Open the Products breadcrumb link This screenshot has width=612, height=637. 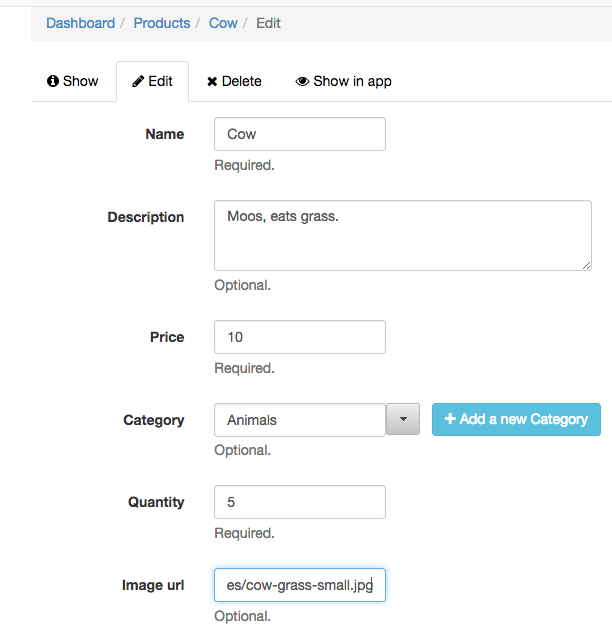162,23
